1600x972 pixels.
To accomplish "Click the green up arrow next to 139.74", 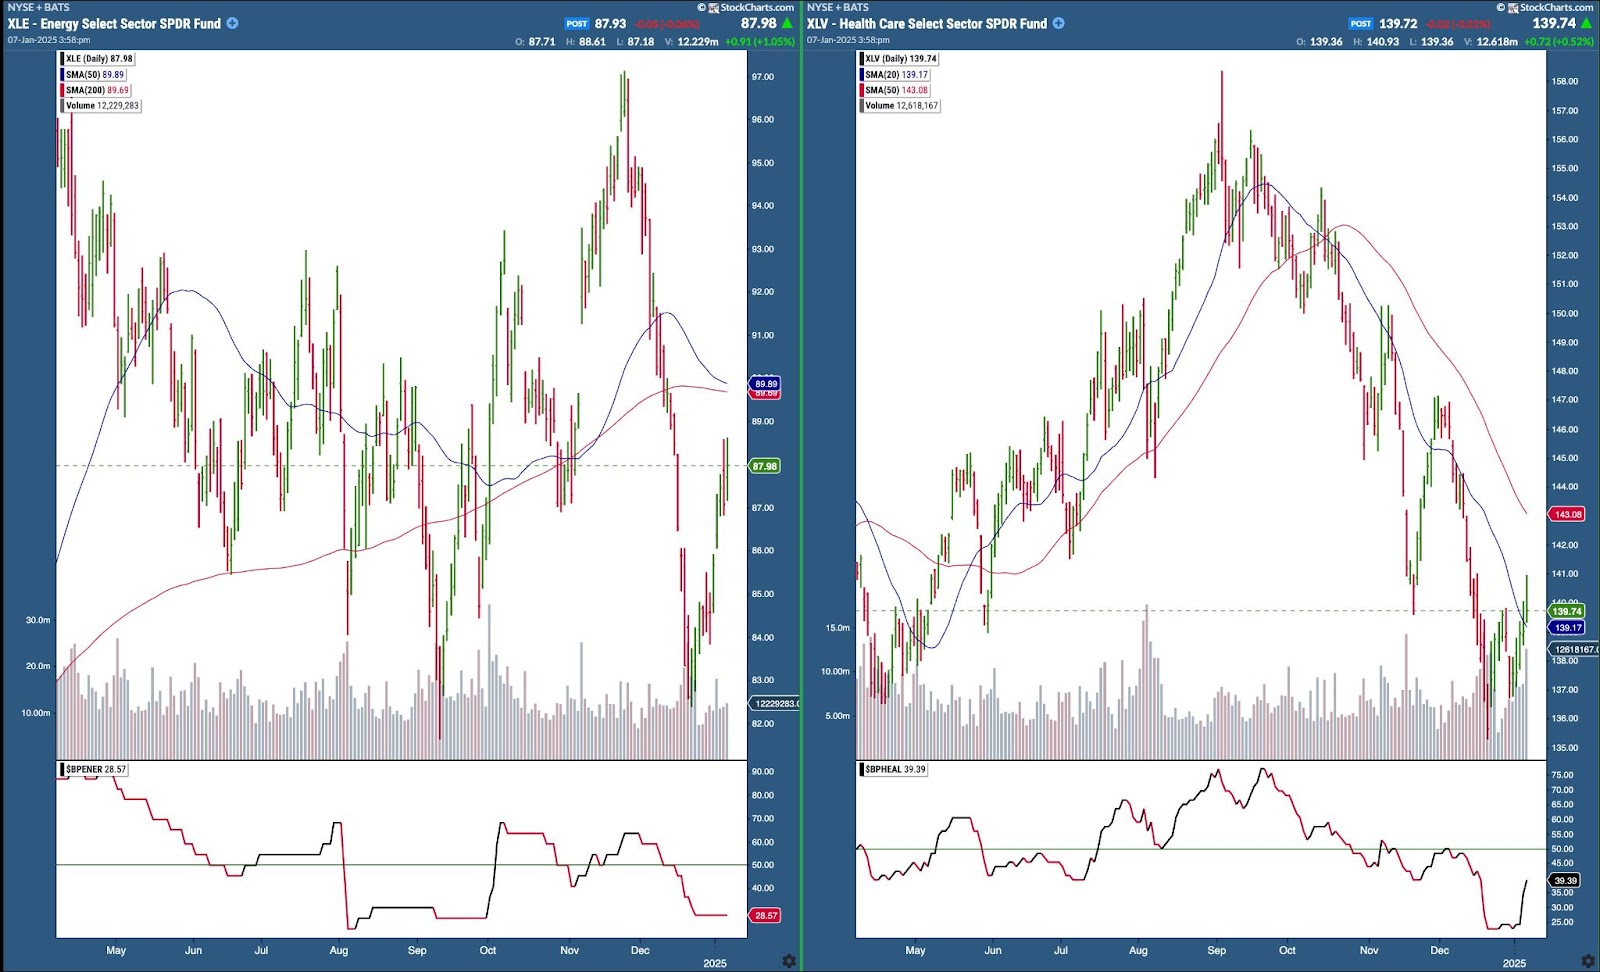I will (1587, 23).
